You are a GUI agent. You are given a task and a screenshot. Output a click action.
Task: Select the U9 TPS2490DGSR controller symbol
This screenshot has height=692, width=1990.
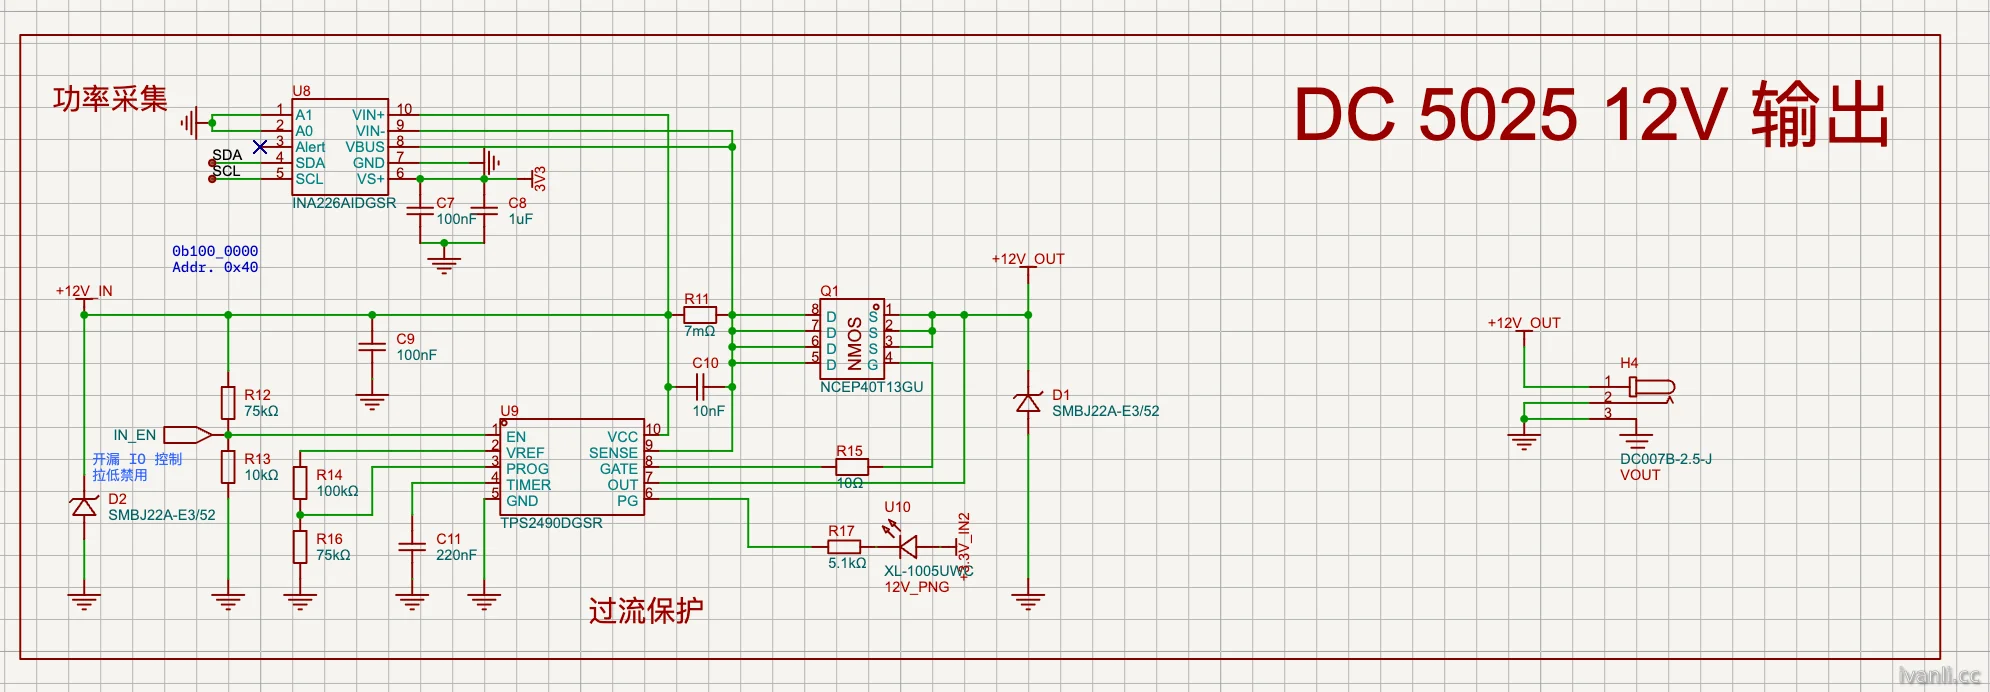click(x=572, y=467)
